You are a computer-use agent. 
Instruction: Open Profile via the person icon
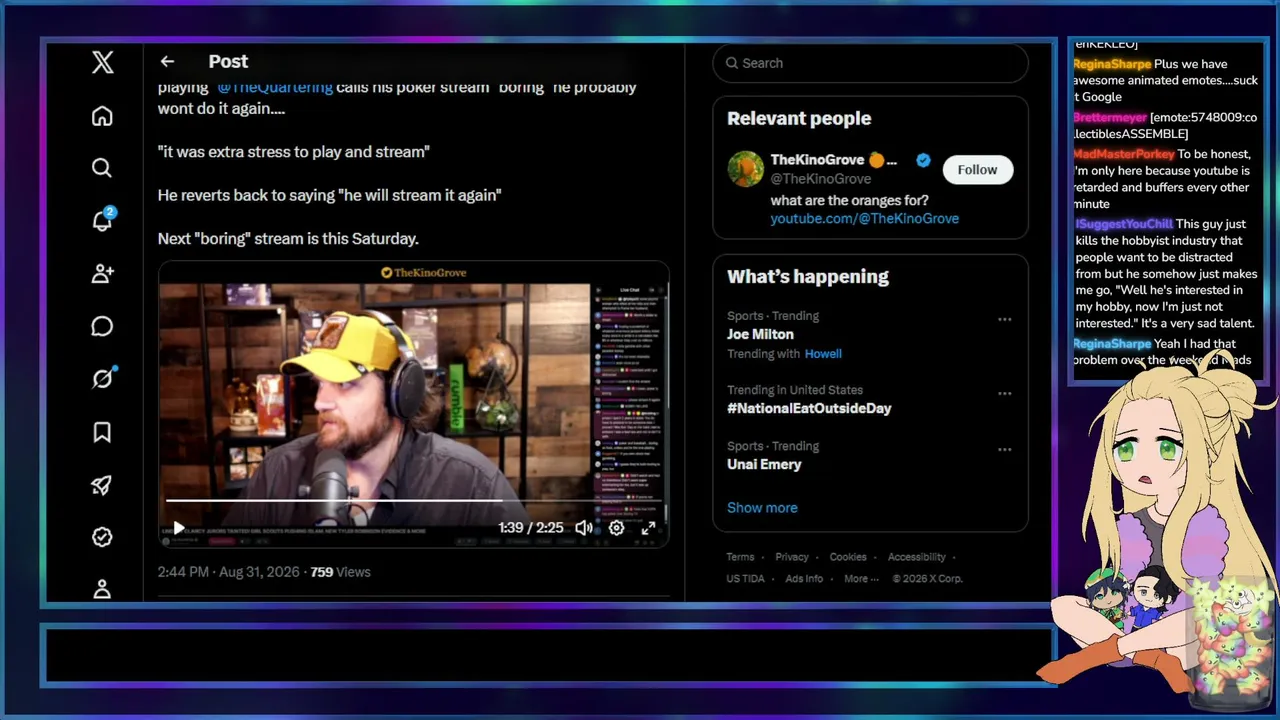(102, 589)
